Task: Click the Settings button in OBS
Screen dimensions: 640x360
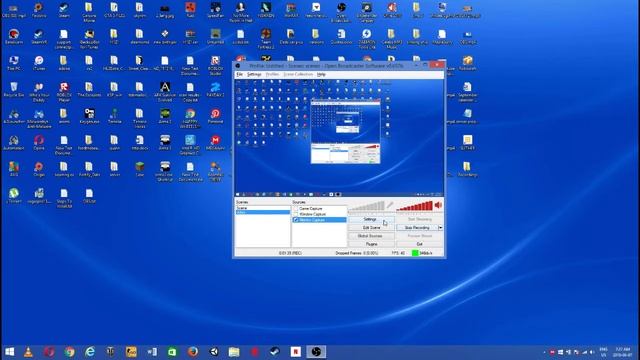Action: (x=371, y=219)
